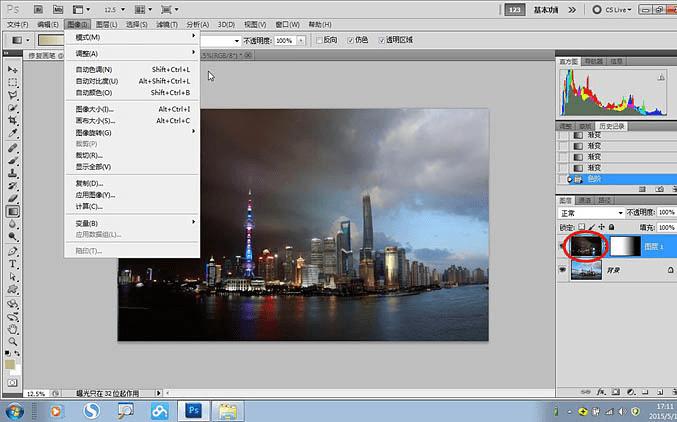Screen dimensions: 677x422
Task: Toggle the lock all option
Action: pyautogui.click(x=611, y=227)
